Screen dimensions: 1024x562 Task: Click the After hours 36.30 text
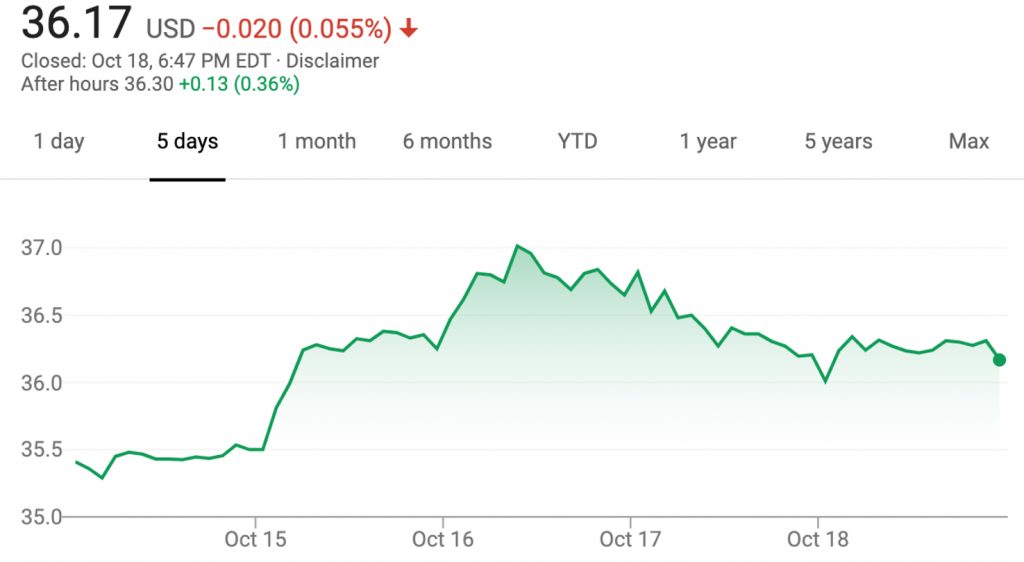coord(97,84)
